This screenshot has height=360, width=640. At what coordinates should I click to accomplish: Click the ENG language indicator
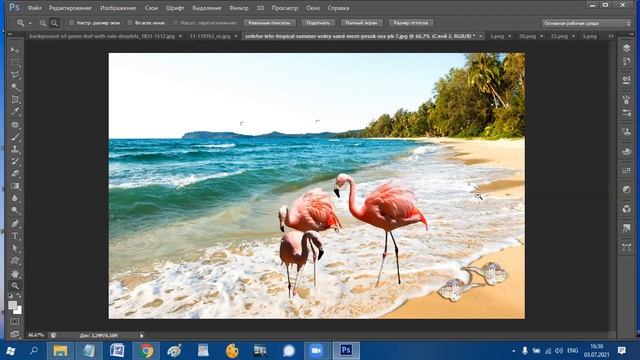pos(573,351)
